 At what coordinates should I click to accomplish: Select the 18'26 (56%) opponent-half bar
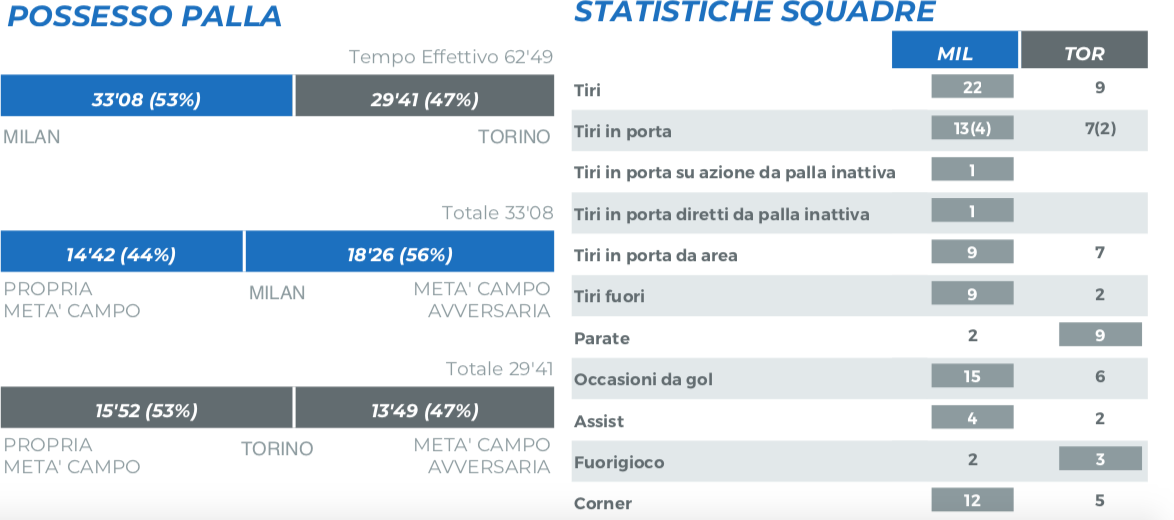pyautogui.click(x=399, y=254)
